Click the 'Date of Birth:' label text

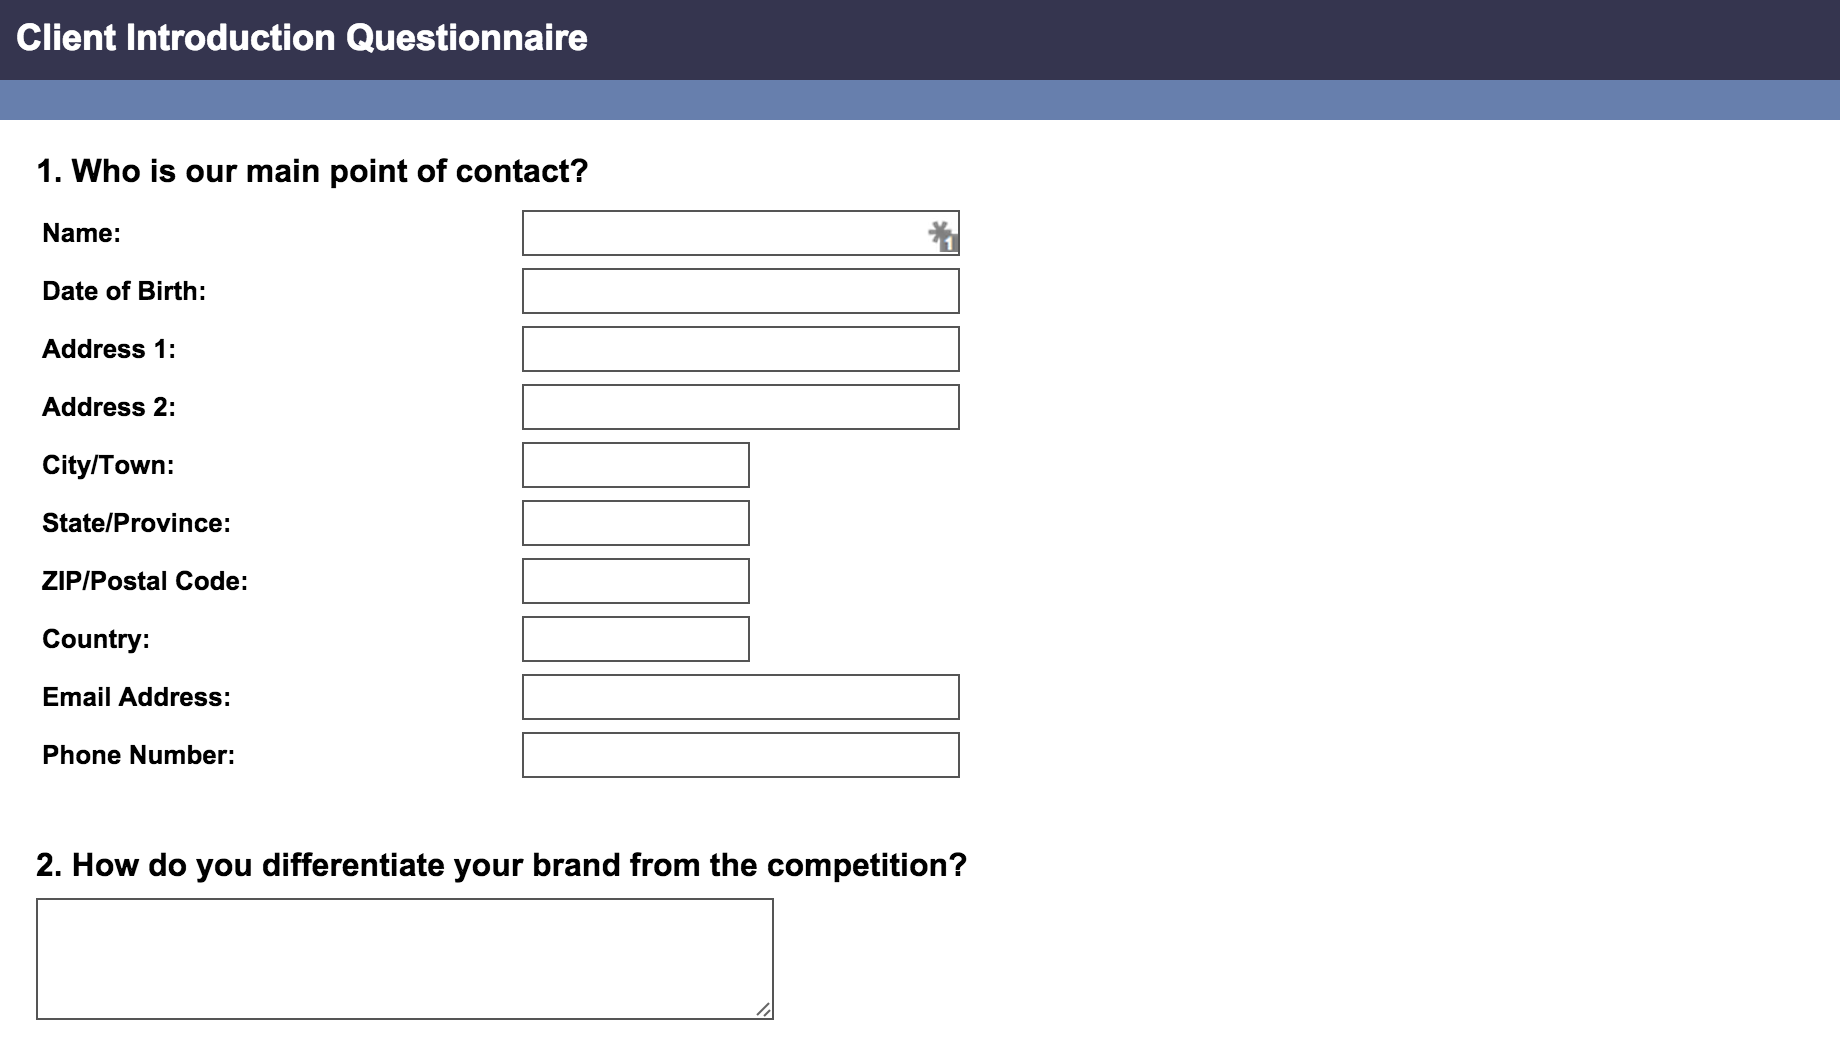coord(124,291)
